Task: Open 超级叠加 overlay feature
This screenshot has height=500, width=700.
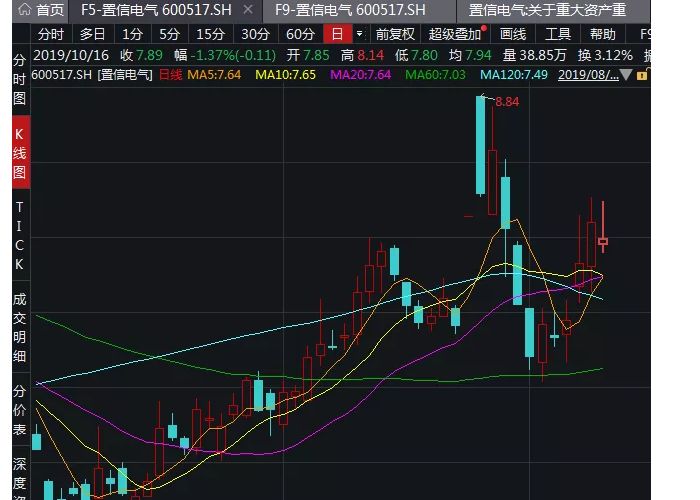Action: [x=454, y=34]
